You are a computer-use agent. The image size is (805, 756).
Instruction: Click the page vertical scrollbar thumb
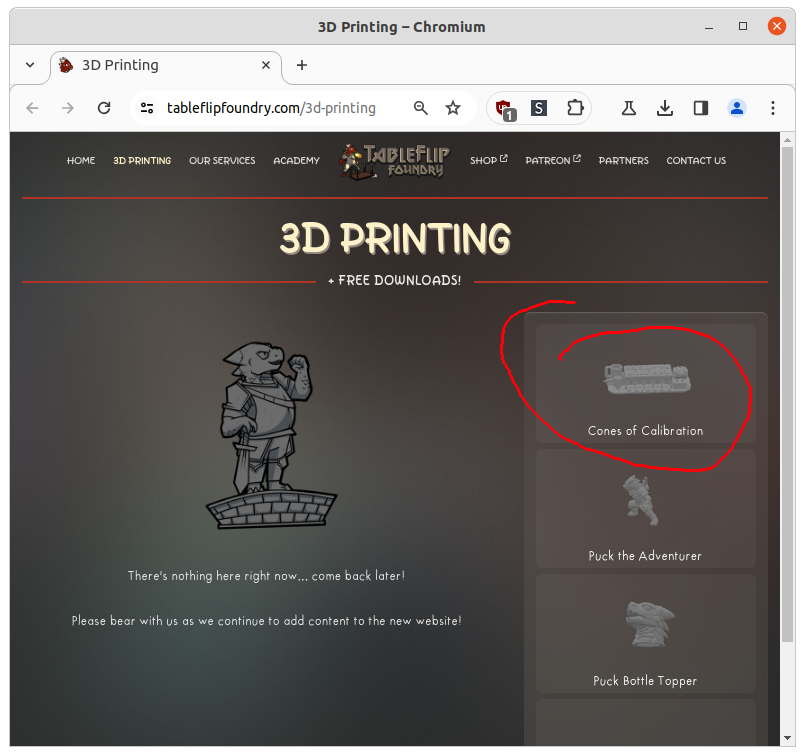pyautogui.click(x=787, y=394)
